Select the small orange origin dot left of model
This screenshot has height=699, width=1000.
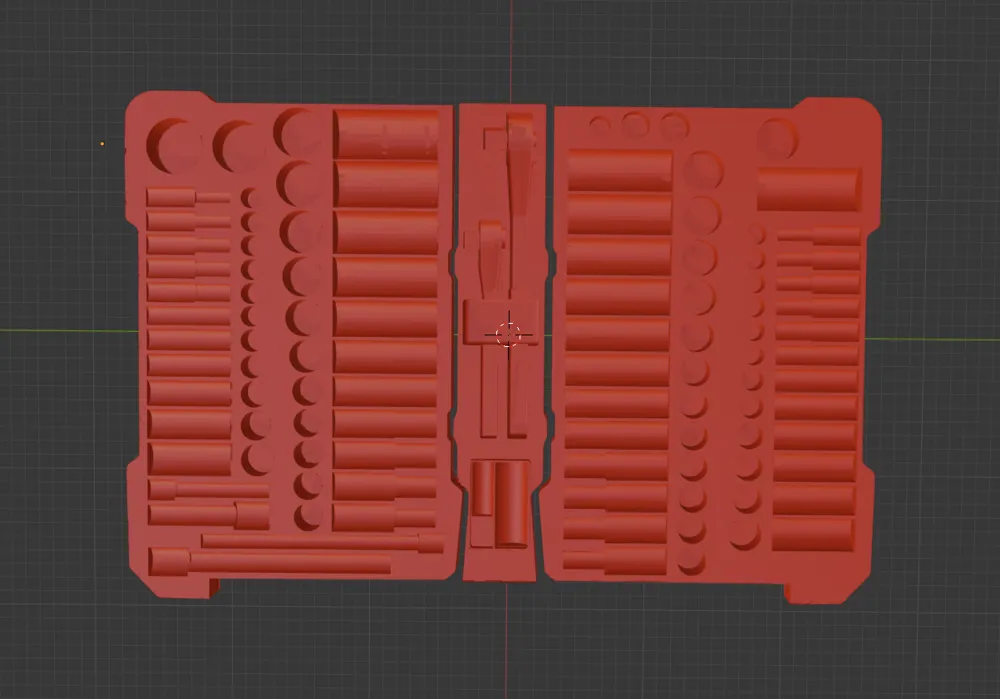(102, 144)
